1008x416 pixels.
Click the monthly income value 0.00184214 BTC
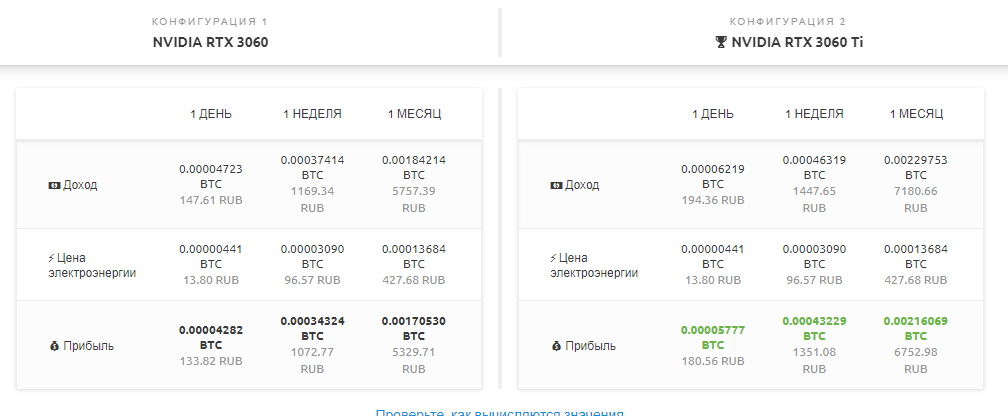coord(414,168)
